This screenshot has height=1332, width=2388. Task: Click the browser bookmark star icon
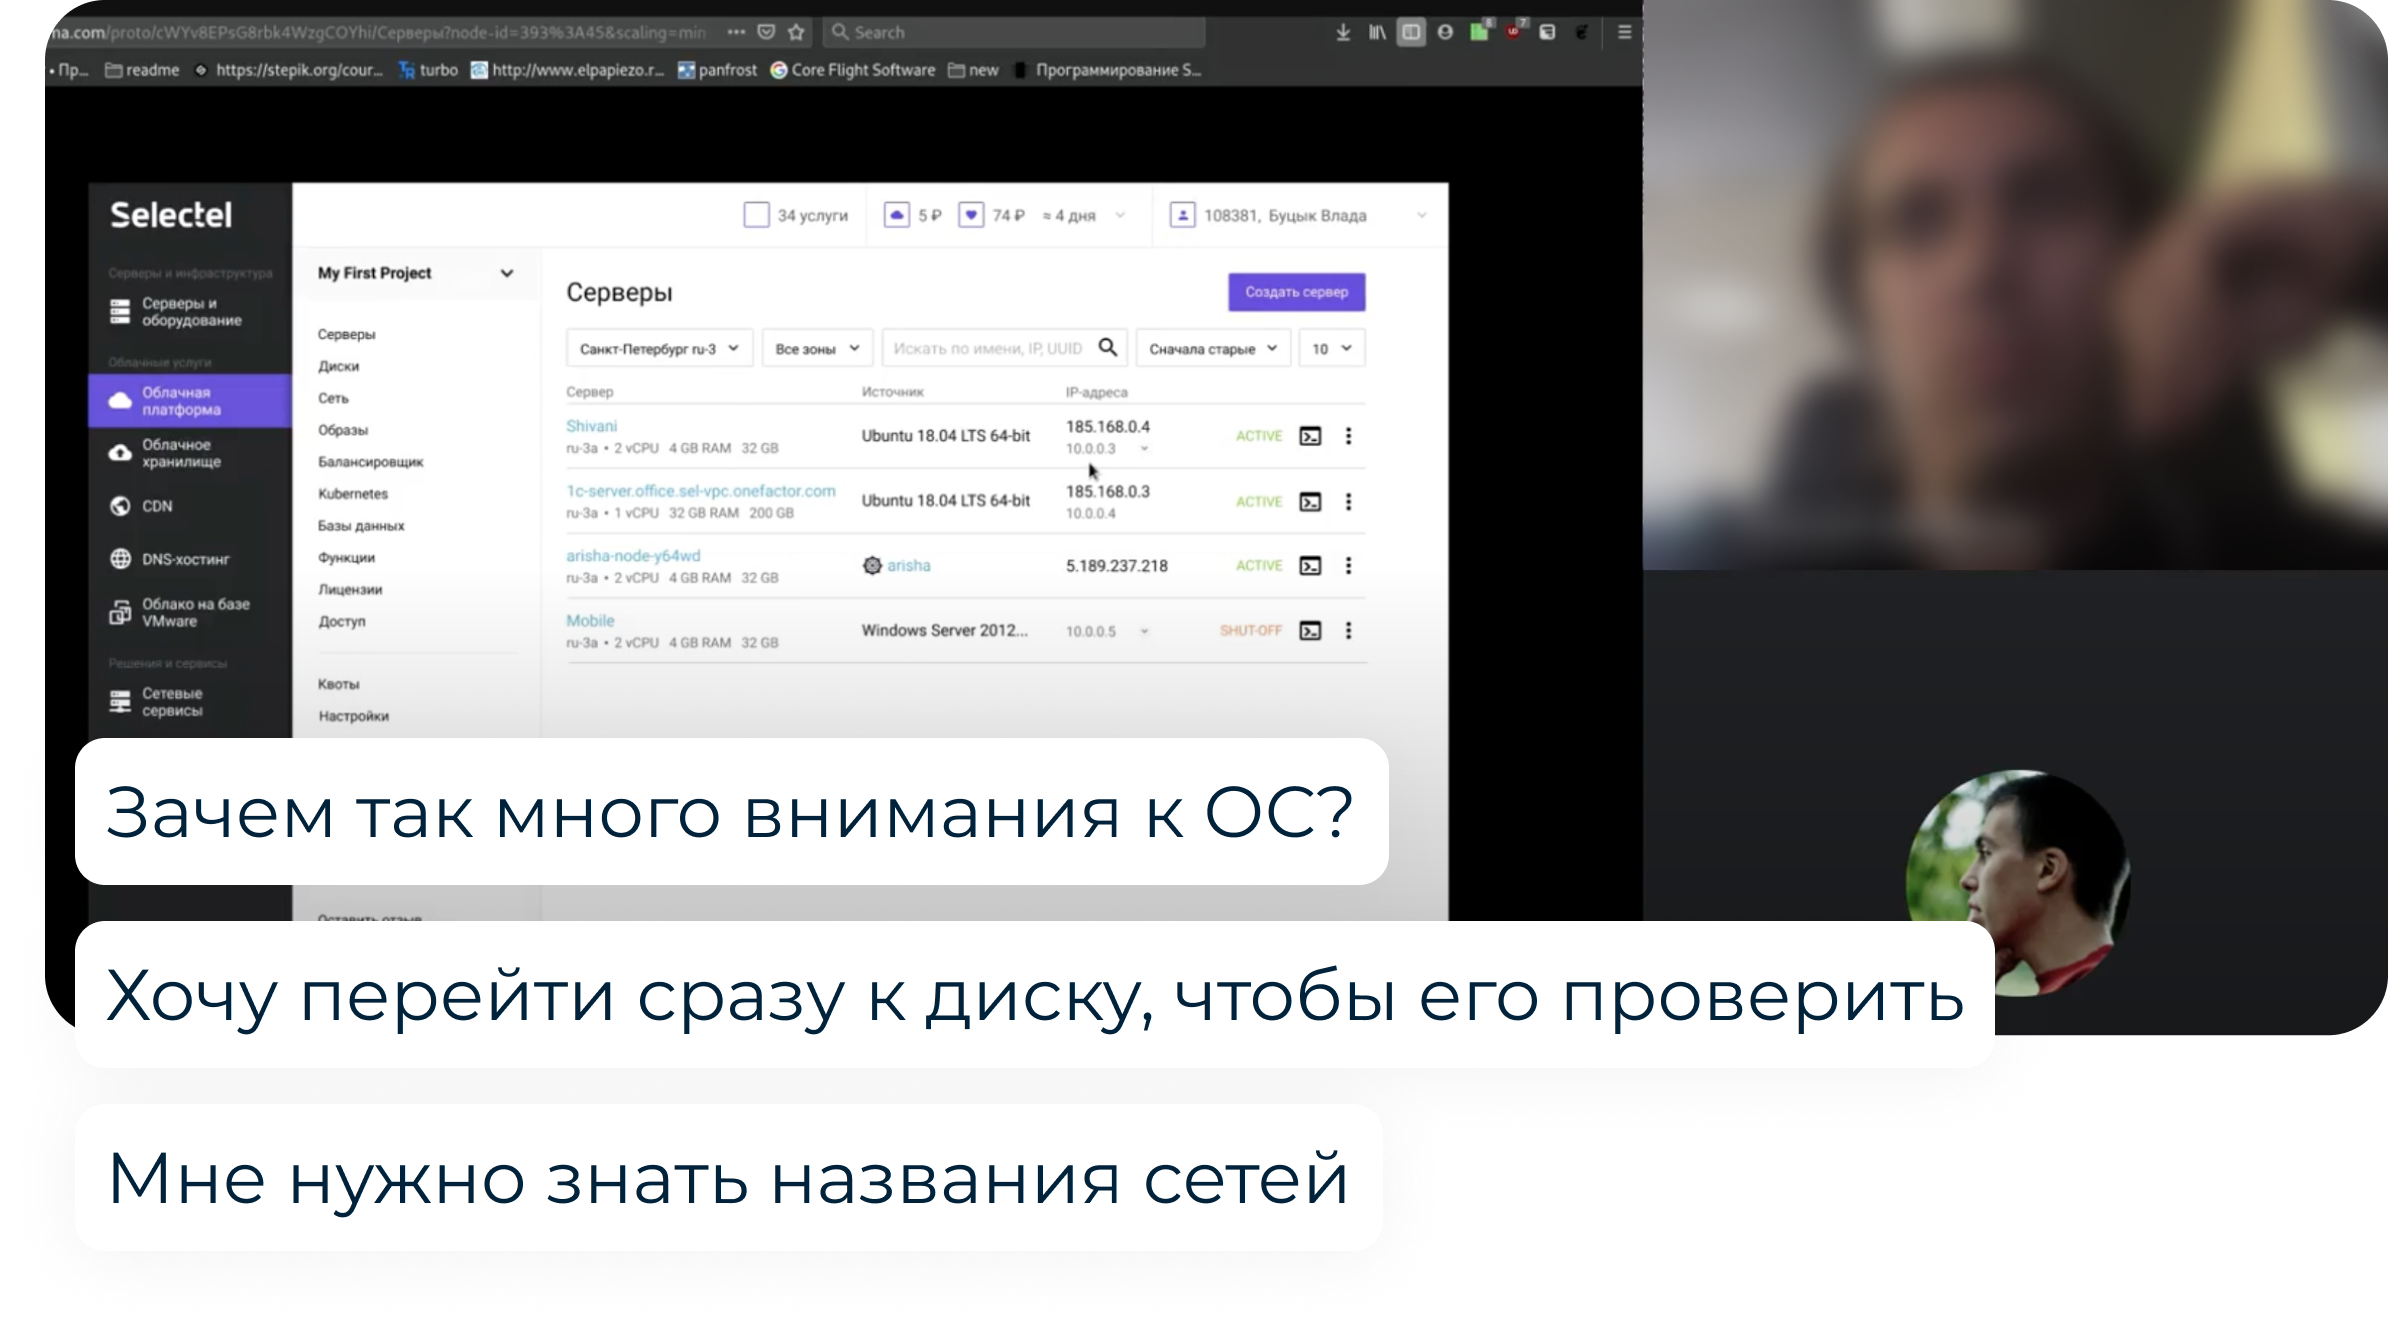(796, 32)
